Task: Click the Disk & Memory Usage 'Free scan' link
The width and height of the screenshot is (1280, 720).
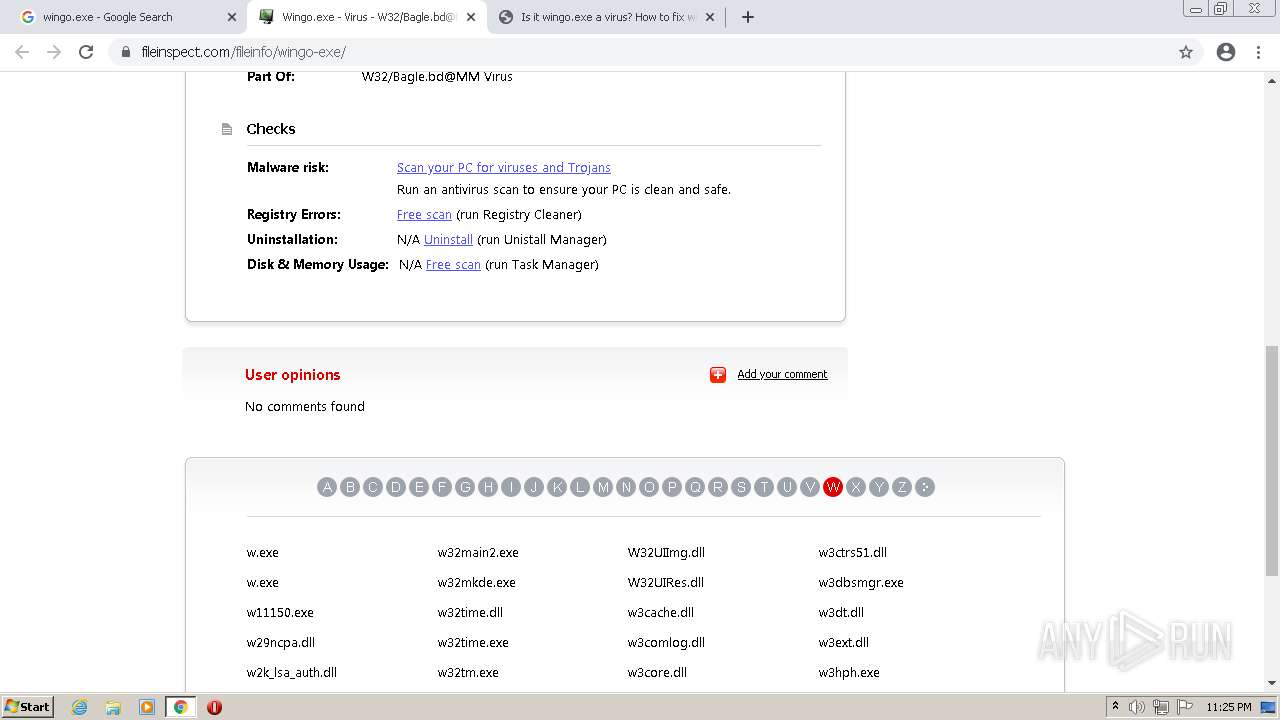Action: tap(453, 264)
